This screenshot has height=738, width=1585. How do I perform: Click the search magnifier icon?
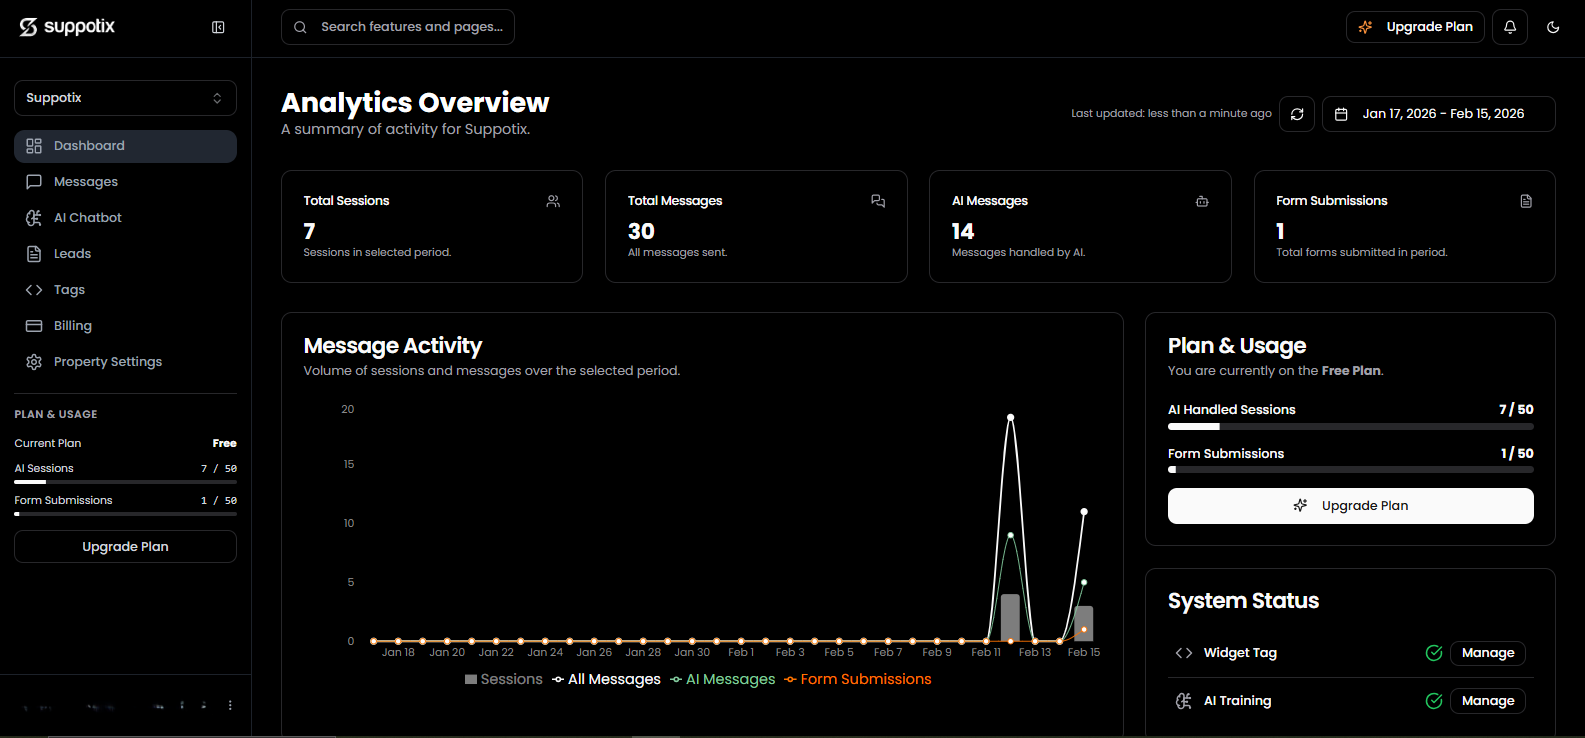coord(300,27)
